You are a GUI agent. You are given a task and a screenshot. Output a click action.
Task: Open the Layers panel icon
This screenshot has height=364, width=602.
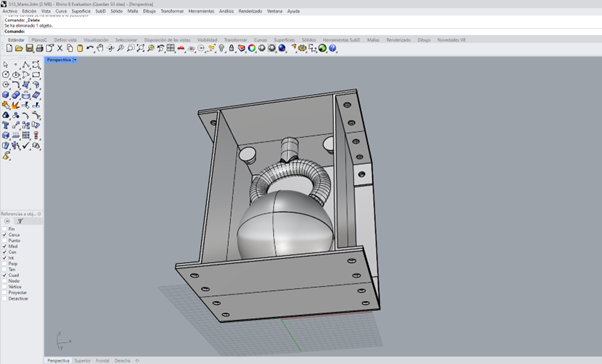(241, 48)
